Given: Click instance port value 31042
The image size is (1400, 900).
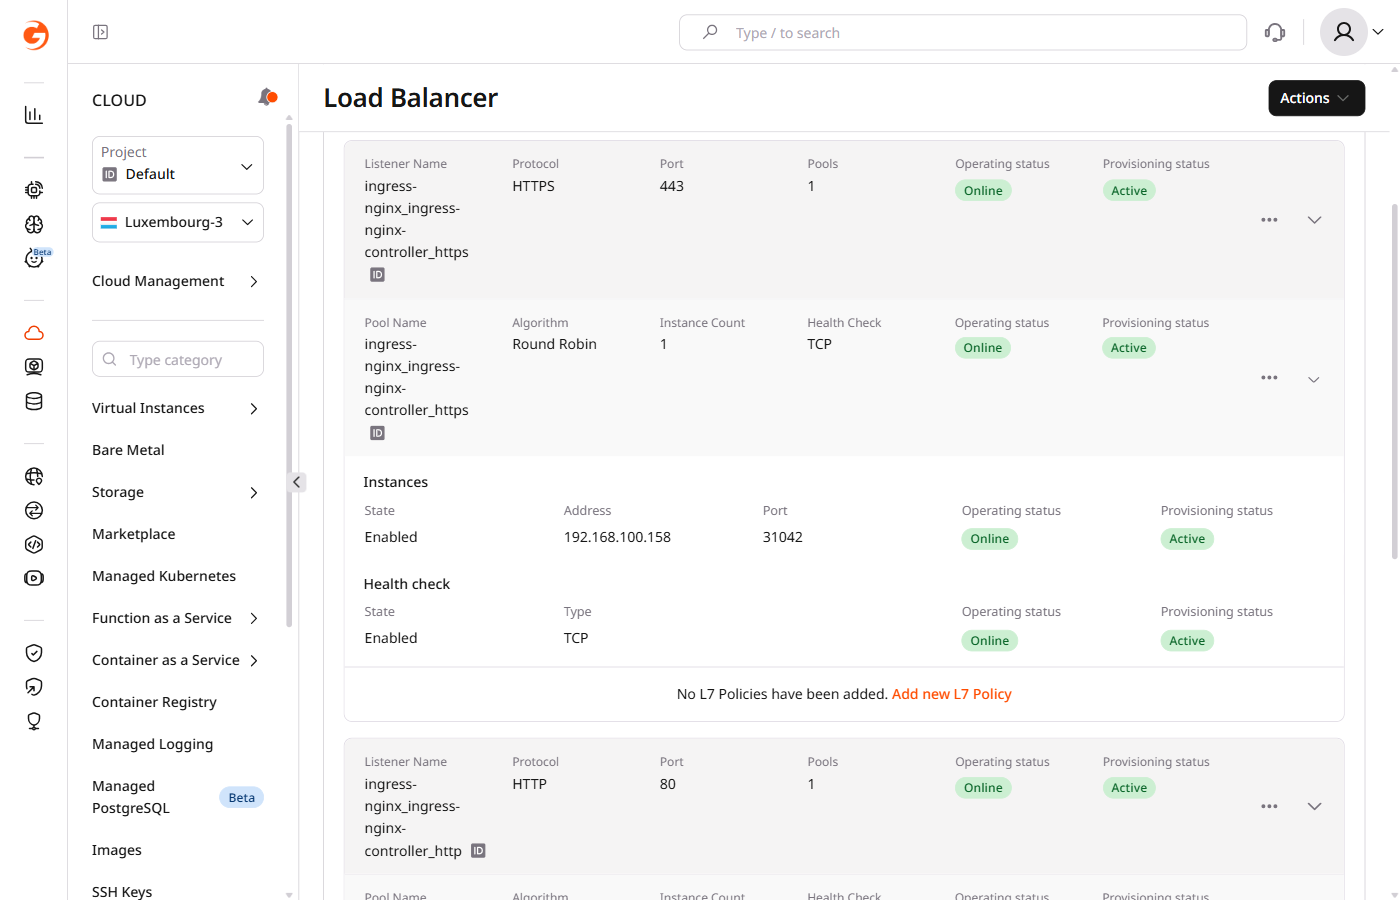Looking at the screenshot, I should pos(782,537).
